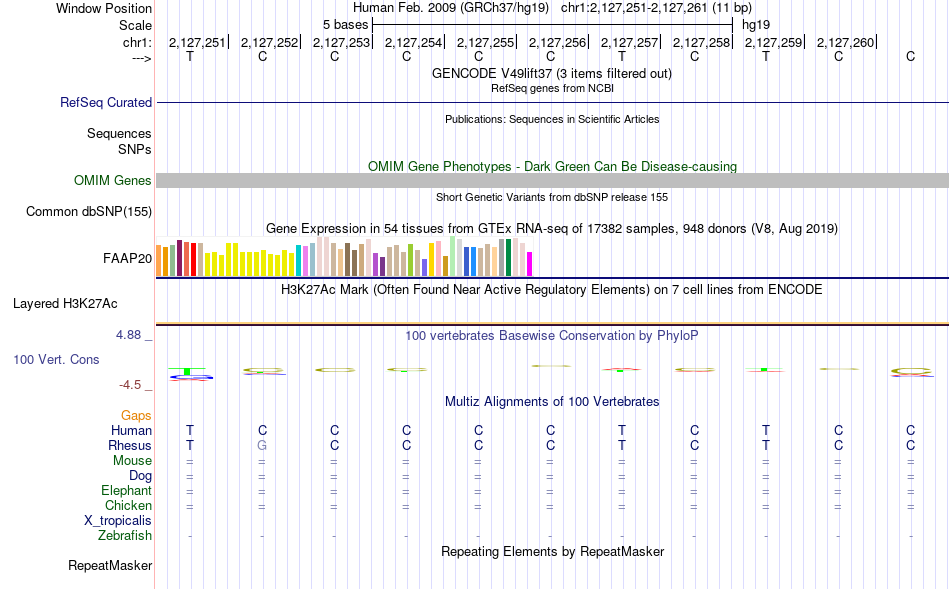
Task: Select the Scale track label
Action: [x=135, y=25]
